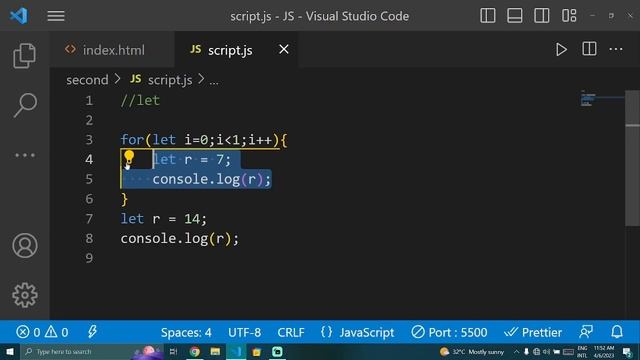Toggle the secondary side bar layout icon
The image size is (640, 360).
tap(542, 16)
